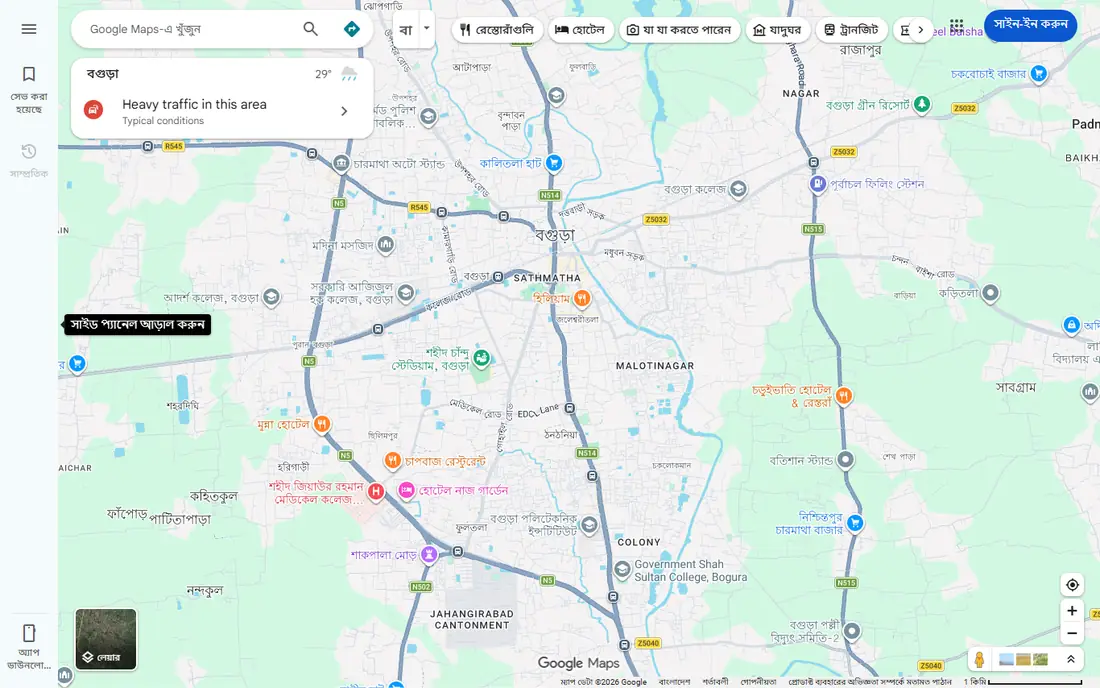Filter by যা যা করতে পারেন chip
Image resolution: width=1100 pixels, height=688 pixels.
[x=679, y=29]
